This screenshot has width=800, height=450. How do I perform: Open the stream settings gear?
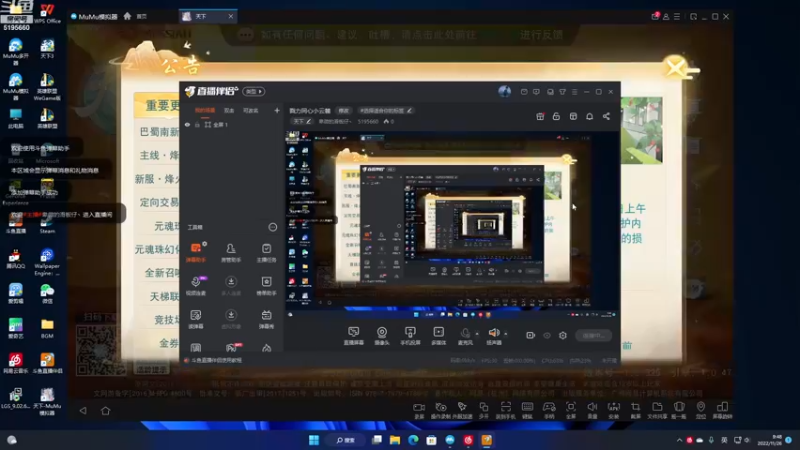coord(563,335)
